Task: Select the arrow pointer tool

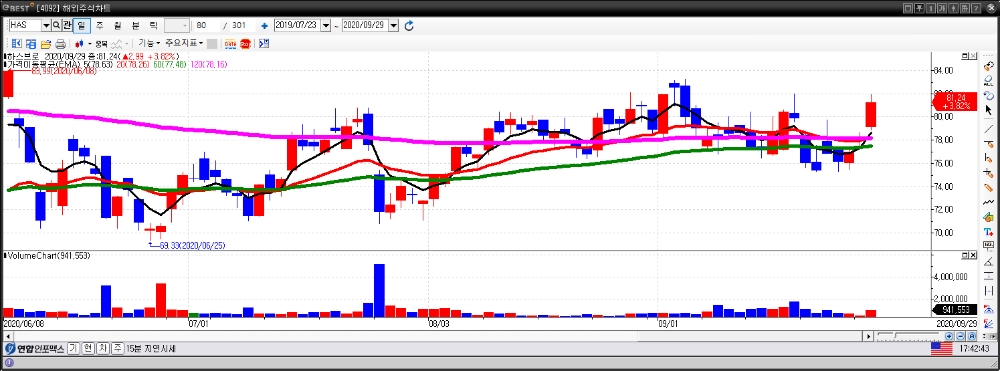Action: pos(989,110)
